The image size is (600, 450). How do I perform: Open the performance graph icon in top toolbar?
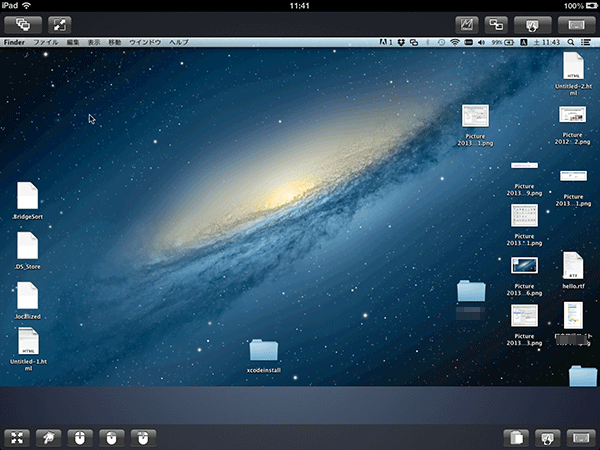click(466, 25)
